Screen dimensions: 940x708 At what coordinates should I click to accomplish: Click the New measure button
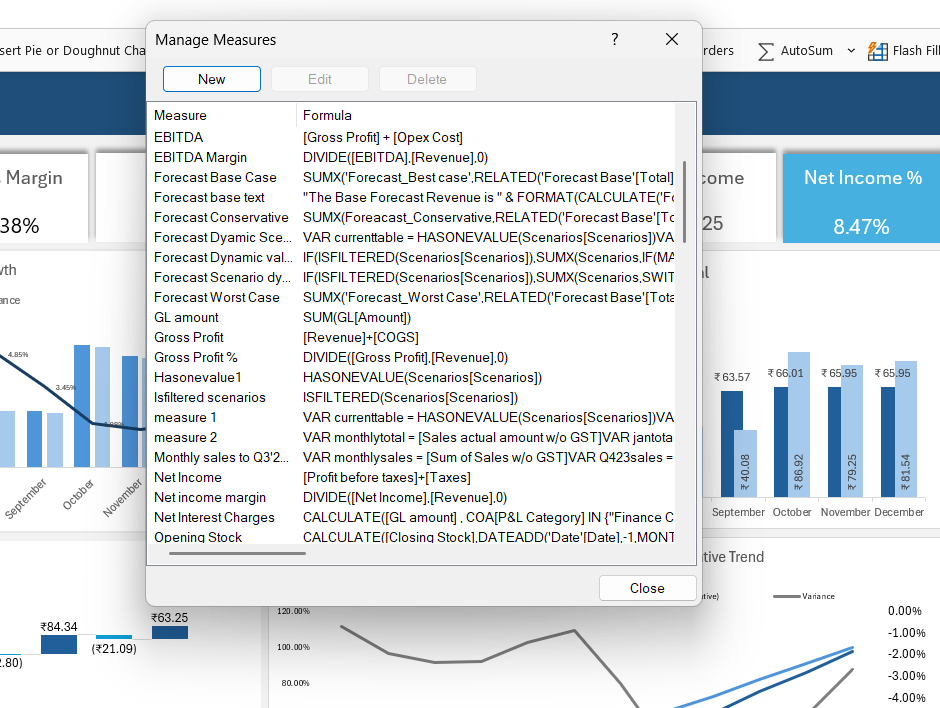[x=212, y=79]
